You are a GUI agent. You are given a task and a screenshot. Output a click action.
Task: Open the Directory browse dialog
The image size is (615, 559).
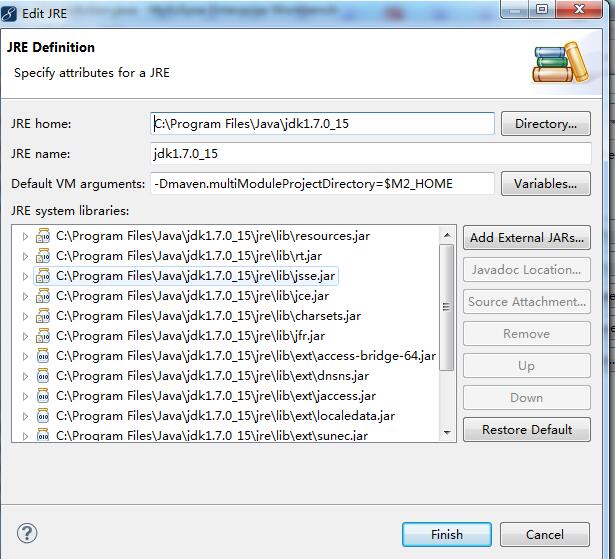(x=546, y=124)
